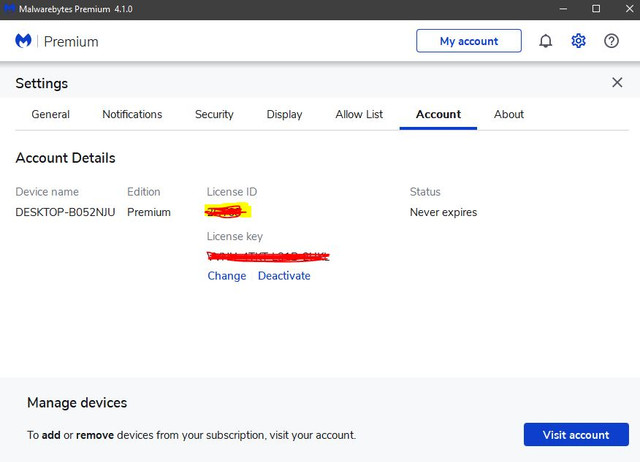Close the Settings panel with X

click(617, 82)
